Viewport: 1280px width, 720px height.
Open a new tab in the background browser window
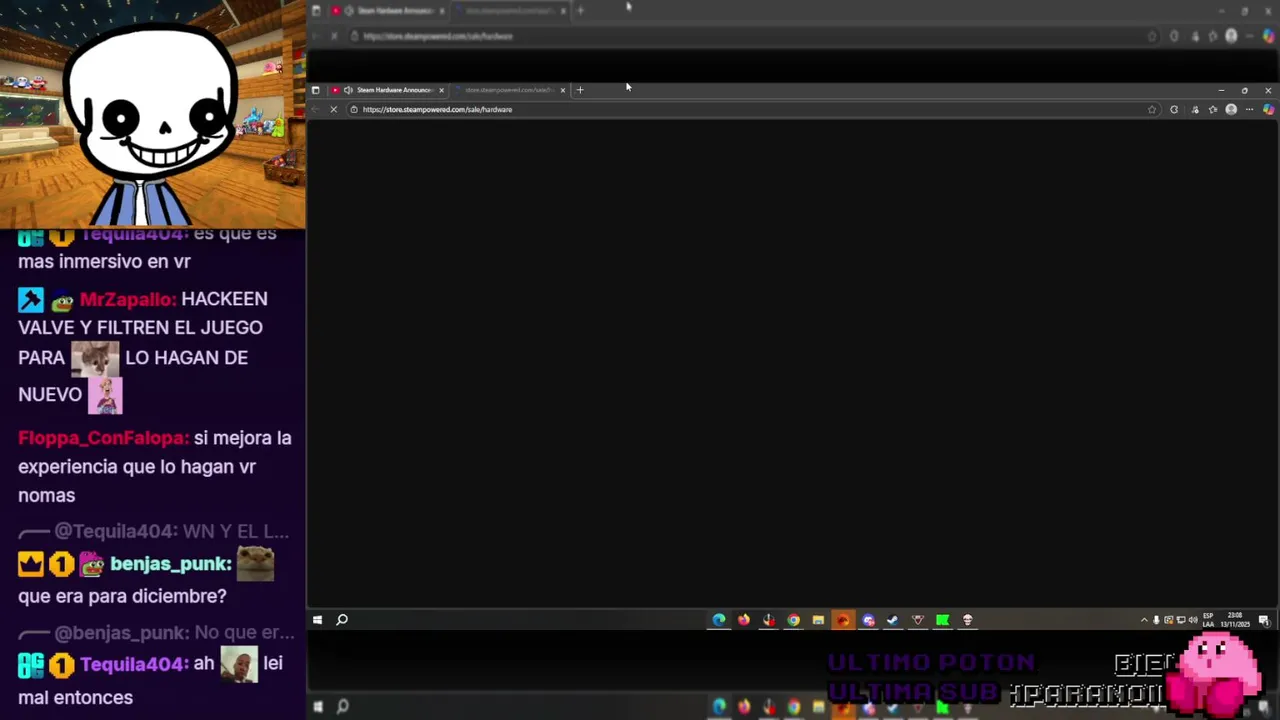click(580, 10)
